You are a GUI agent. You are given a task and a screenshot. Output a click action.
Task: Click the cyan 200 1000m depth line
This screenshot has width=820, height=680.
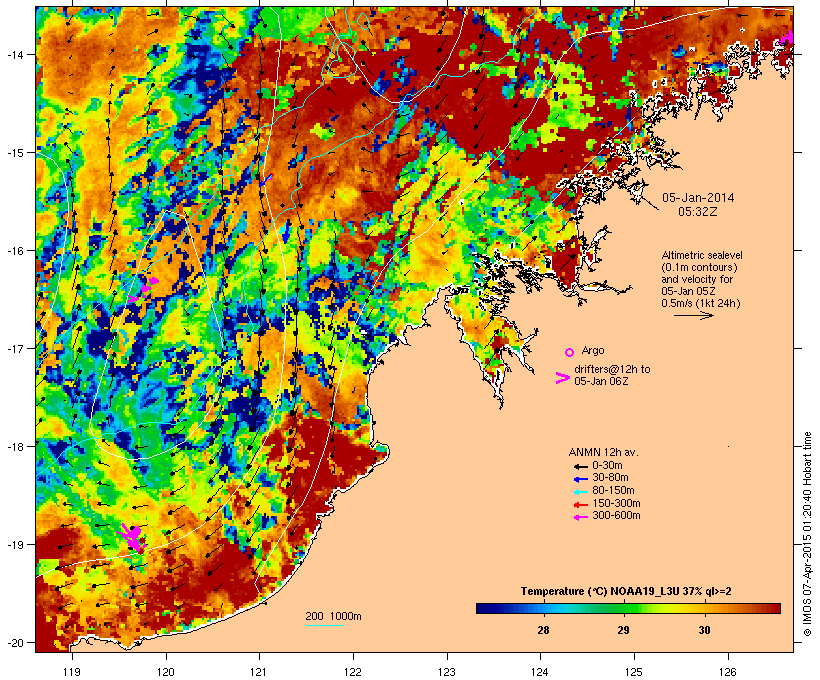point(324,626)
